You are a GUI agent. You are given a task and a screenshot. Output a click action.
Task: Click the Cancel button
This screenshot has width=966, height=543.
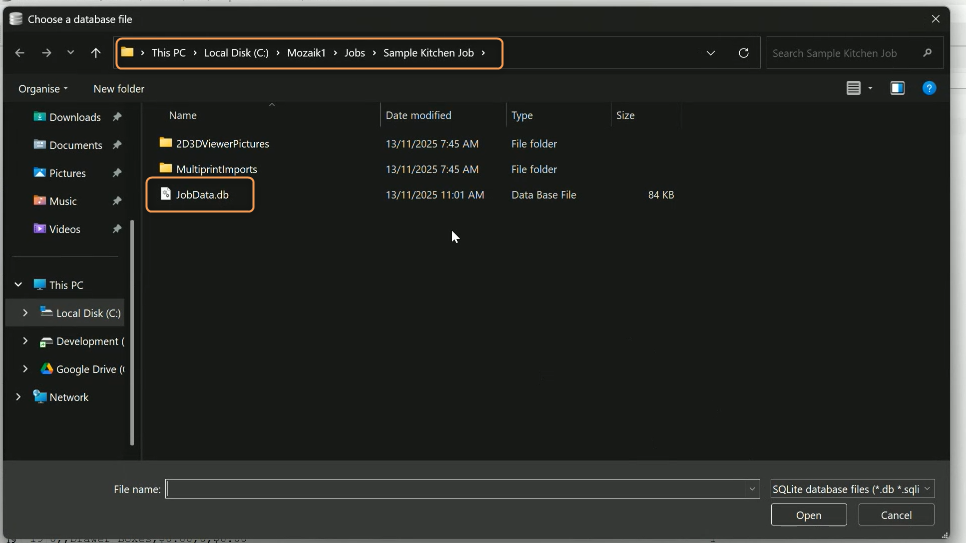click(896, 515)
